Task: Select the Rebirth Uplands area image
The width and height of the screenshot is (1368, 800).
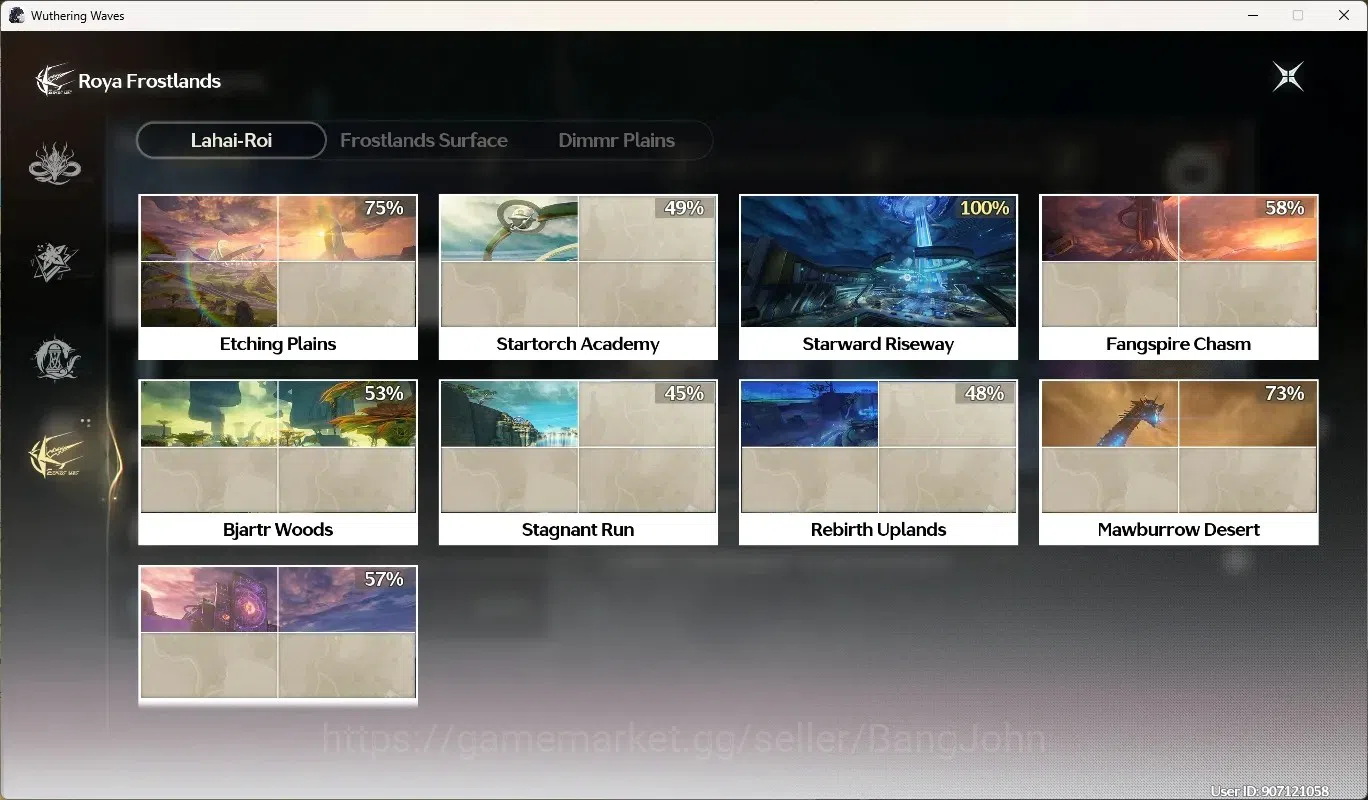Action: (x=878, y=447)
